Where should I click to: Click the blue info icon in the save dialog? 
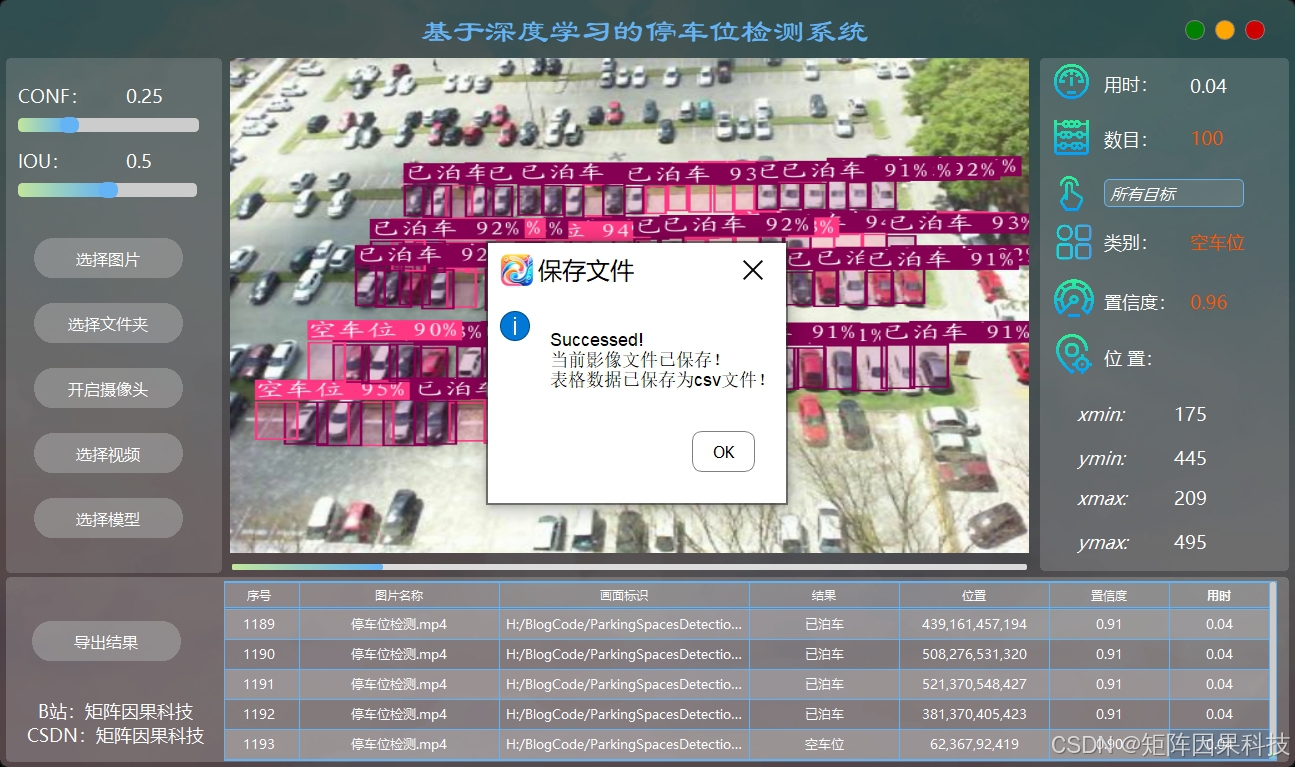514,325
